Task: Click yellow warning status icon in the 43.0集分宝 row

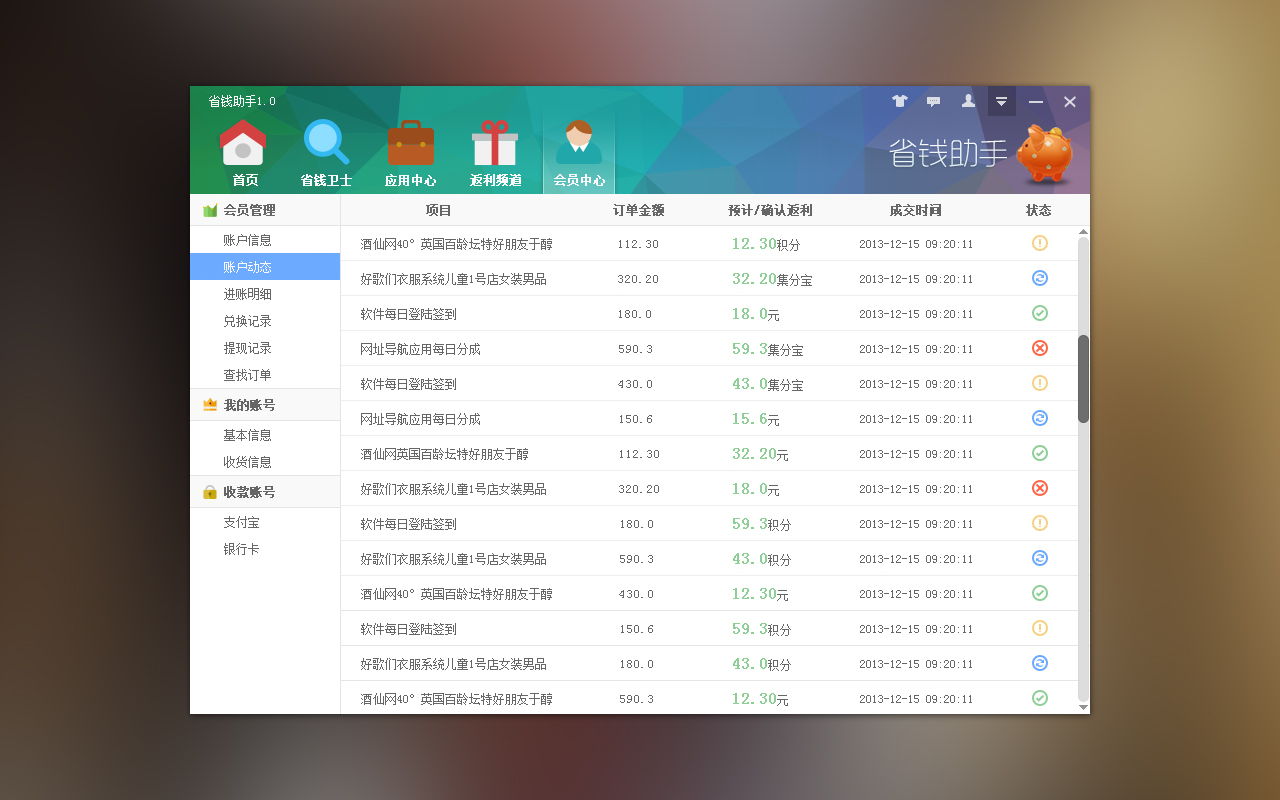Action: click(x=1040, y=383)
